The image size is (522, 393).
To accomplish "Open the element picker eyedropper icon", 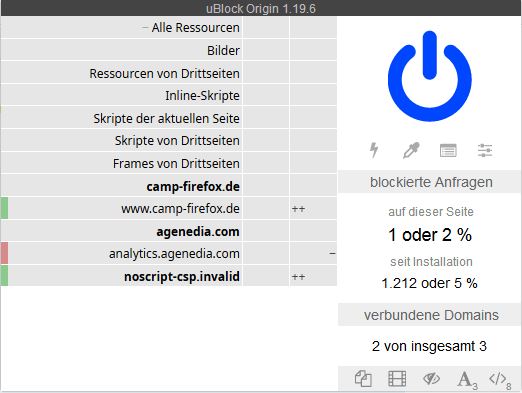I will [411, 150].
